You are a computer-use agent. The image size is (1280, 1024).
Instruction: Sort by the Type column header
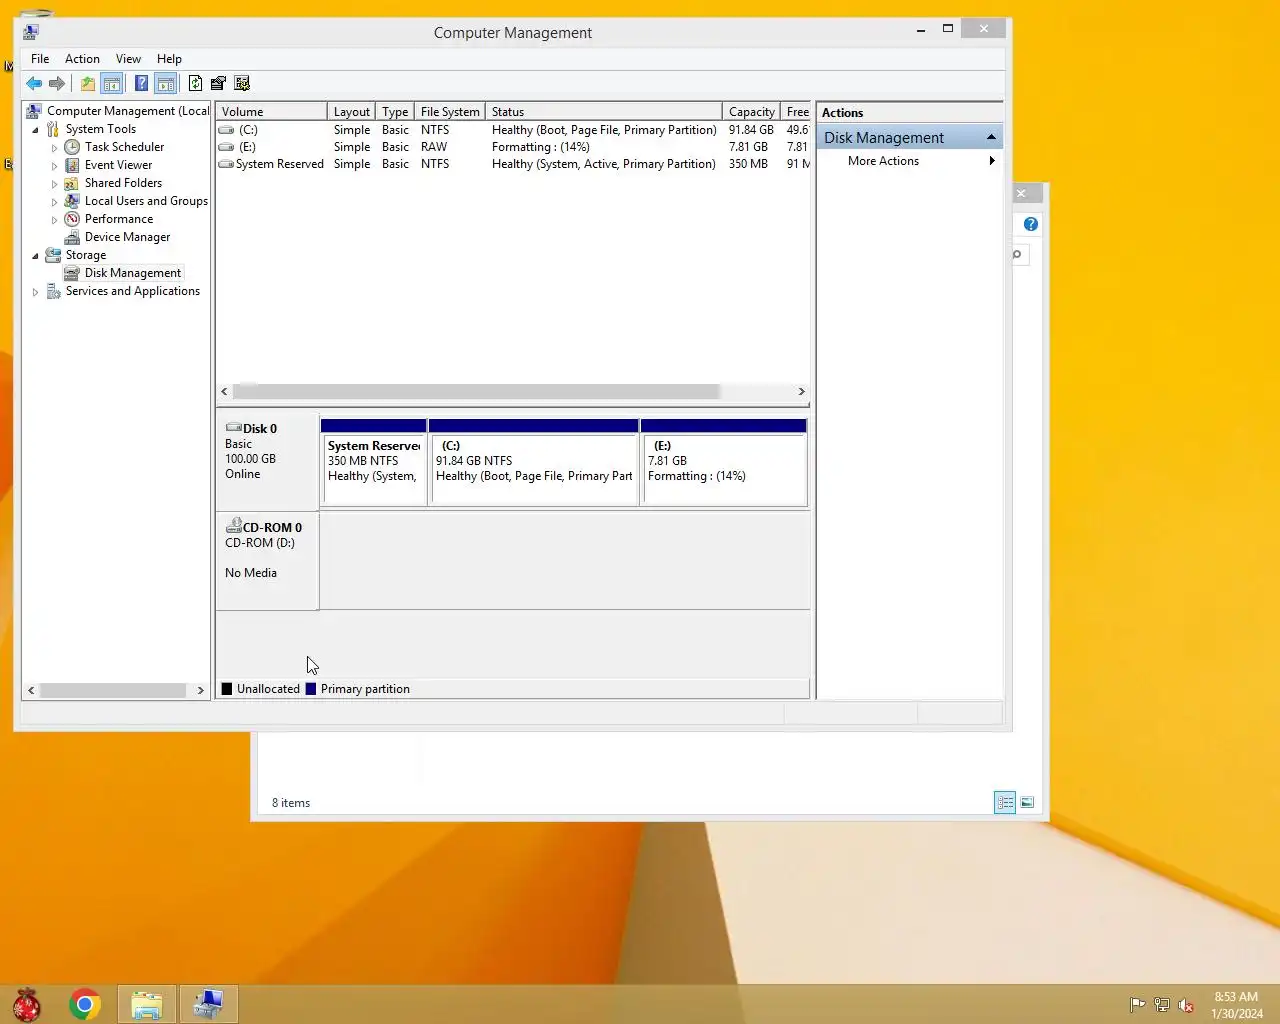click(x=395, y=112)
